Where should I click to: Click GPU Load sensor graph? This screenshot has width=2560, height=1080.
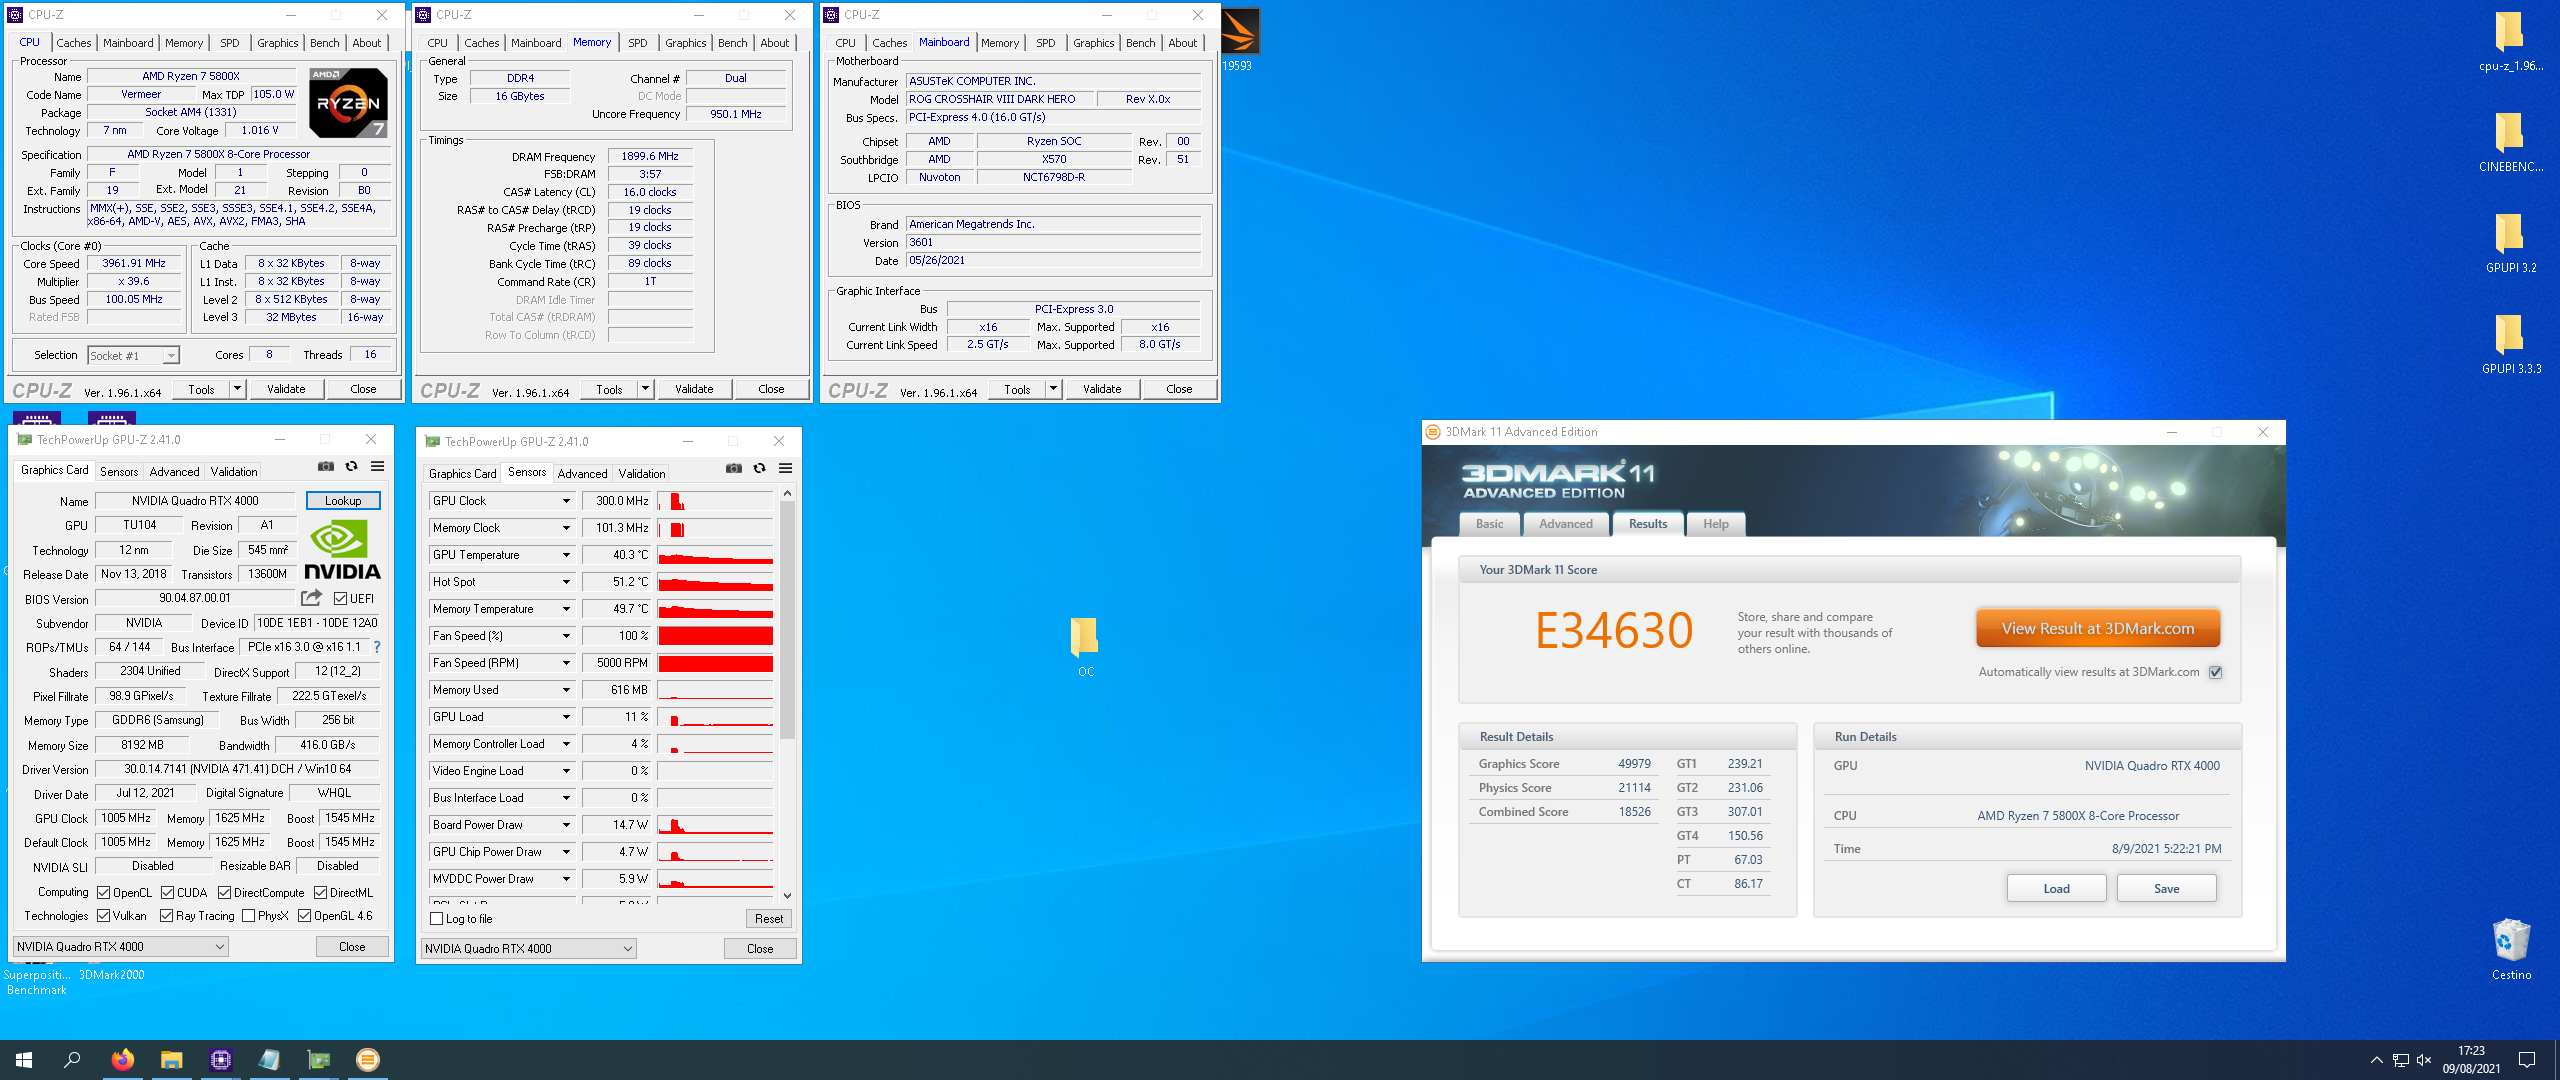tap(715, 717)
